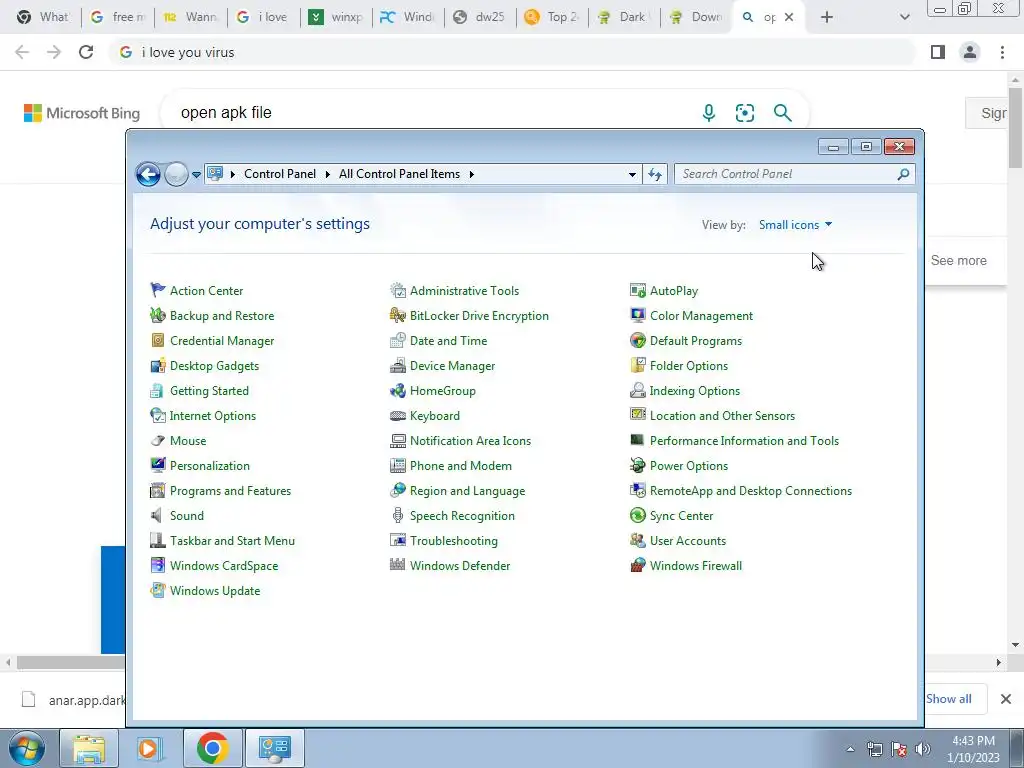Reload the Chrome page
The width and height of the screenshot is (1024, 768).
coord(86,52)
